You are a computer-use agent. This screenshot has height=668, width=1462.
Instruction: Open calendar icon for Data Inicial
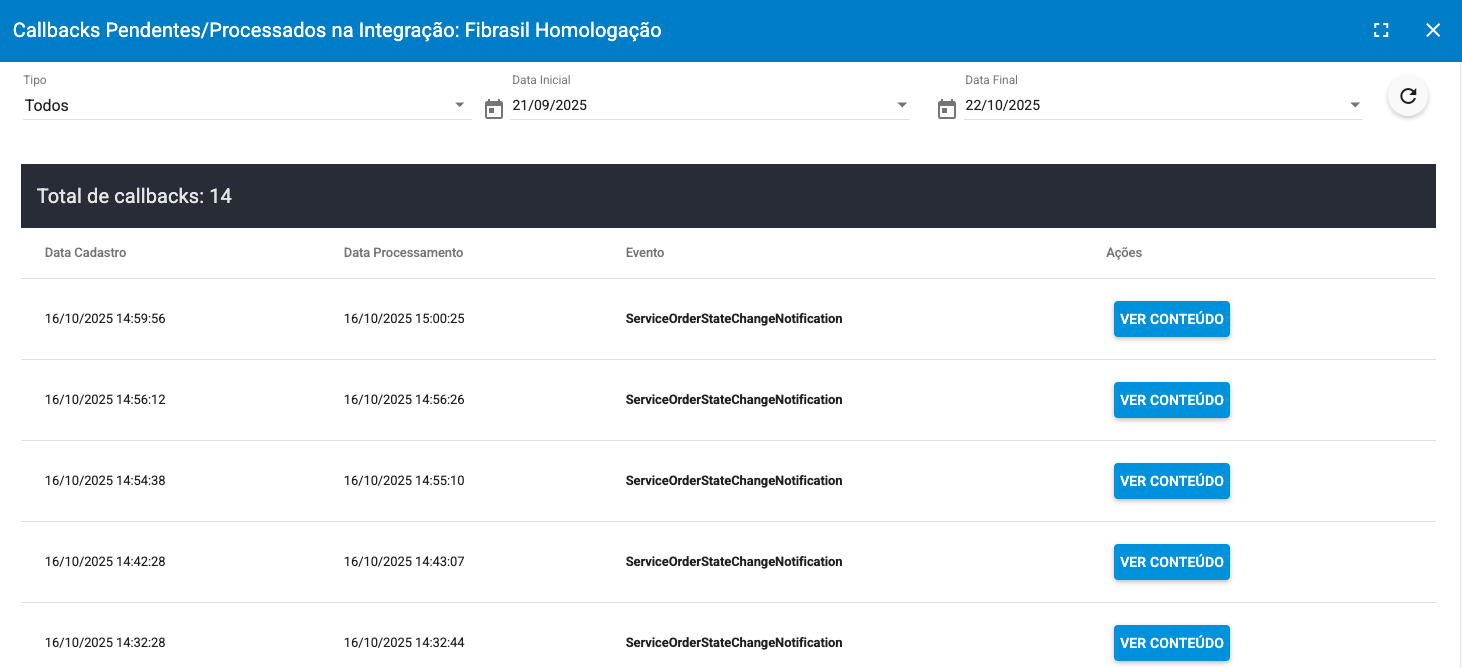click(x=494, y=109)
